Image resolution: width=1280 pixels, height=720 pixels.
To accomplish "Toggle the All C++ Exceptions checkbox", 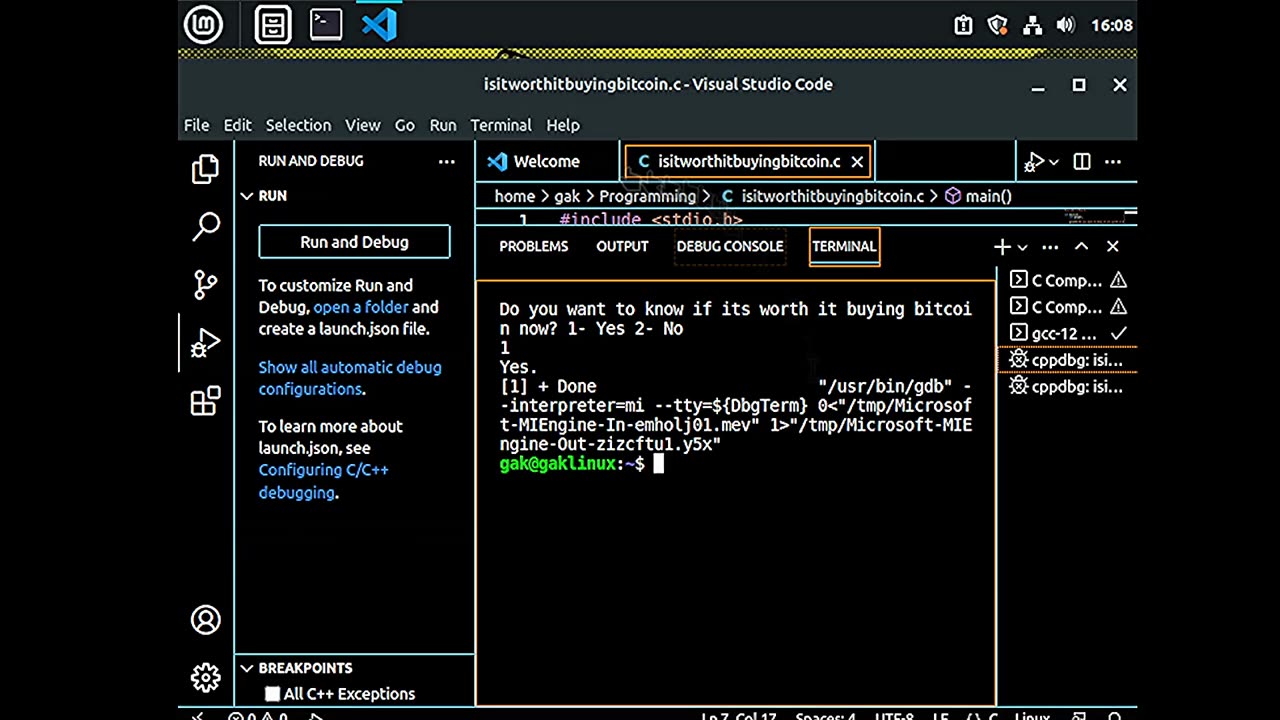I will (x=272, y=694).
